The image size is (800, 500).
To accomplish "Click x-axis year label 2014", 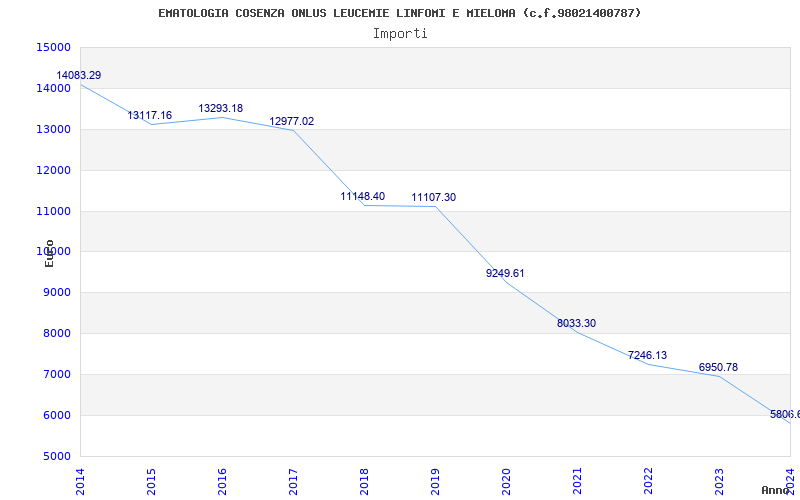I will point(80,481).
